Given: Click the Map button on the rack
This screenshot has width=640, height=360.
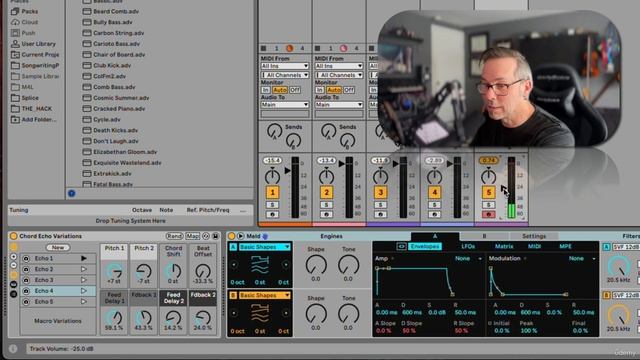Looking at the screenshot, I should [193, 236].
